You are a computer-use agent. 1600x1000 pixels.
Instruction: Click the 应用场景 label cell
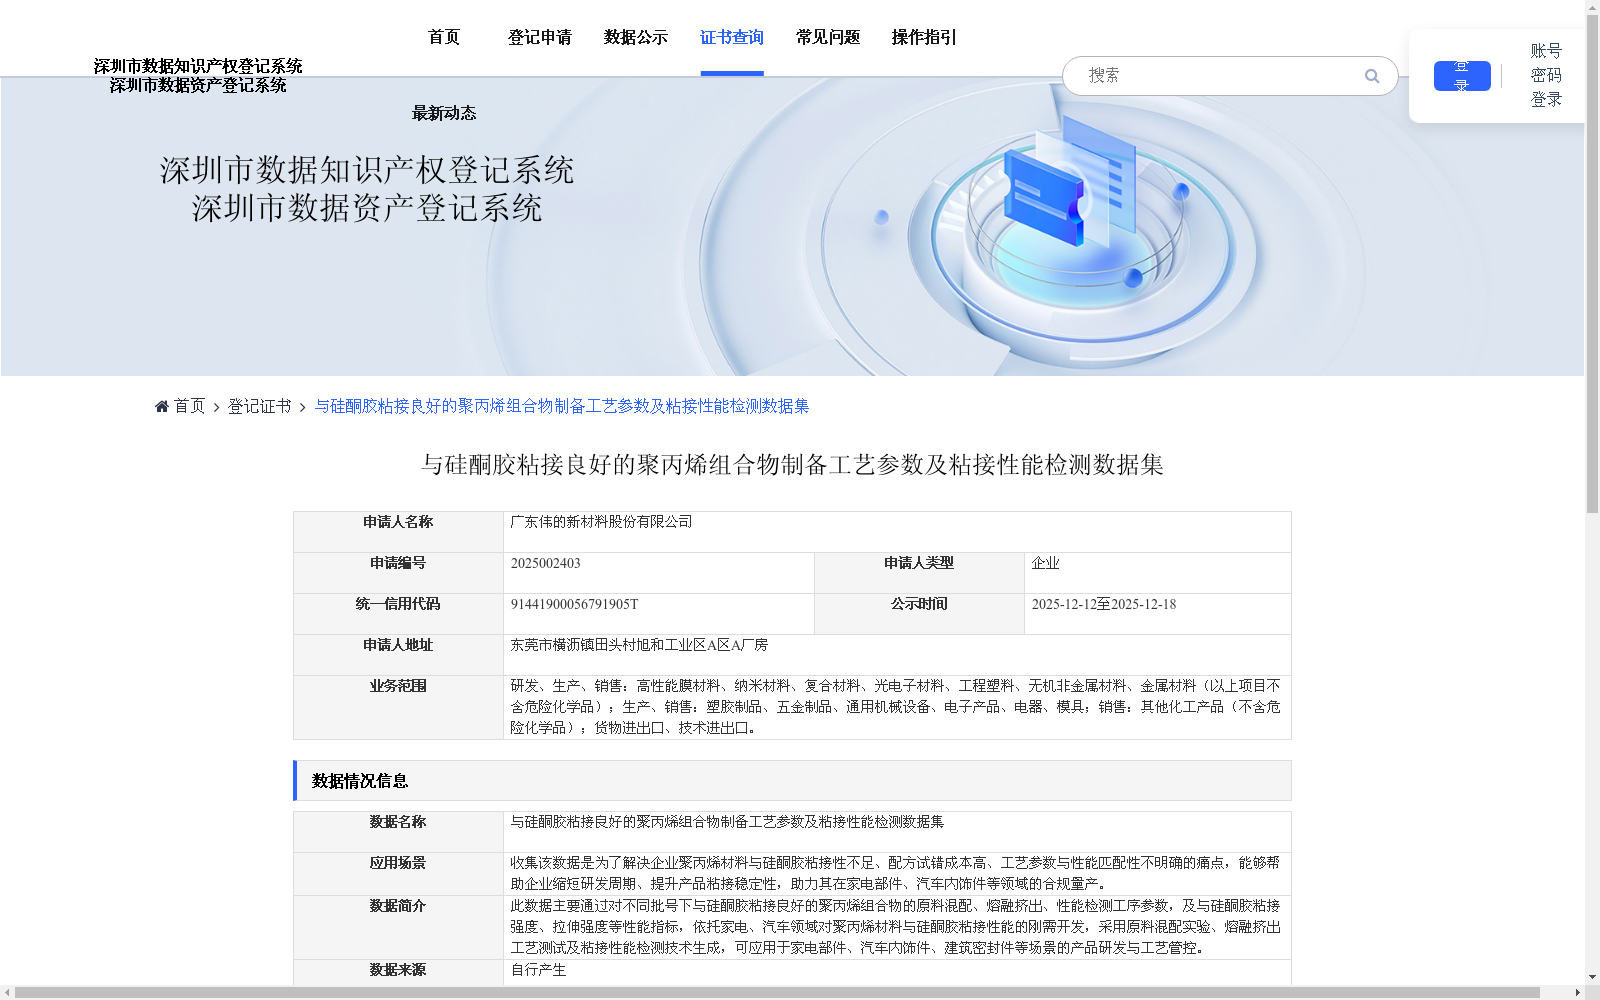click(x=398, y=874)
